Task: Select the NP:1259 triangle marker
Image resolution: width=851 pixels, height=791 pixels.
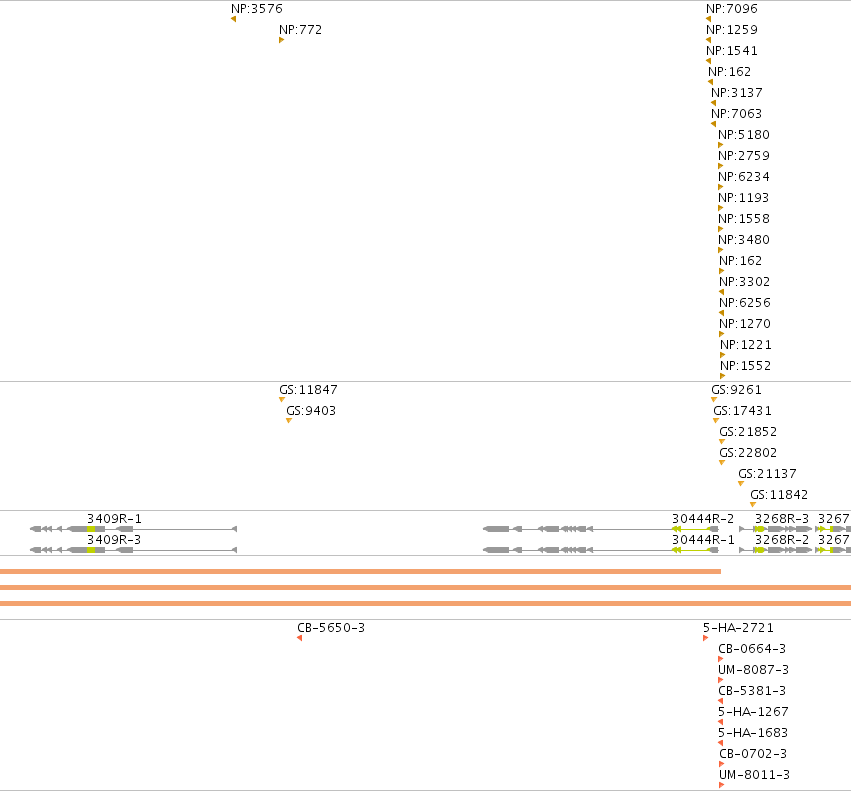Action: (x=708, y=40)
